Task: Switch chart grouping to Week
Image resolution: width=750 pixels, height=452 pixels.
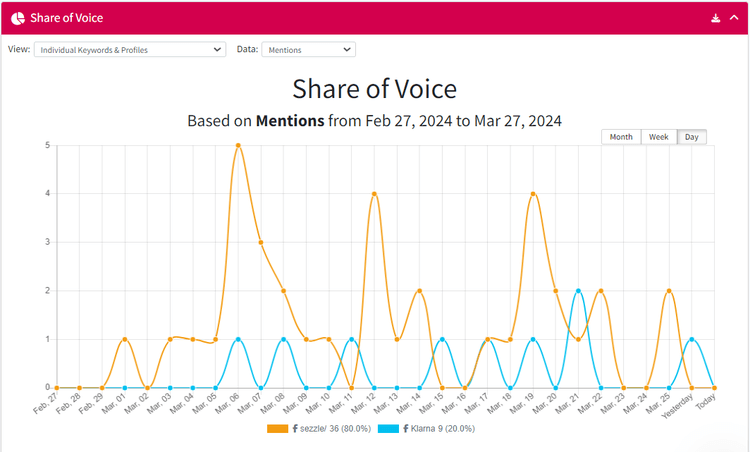Action: click(x=659, y=137)
